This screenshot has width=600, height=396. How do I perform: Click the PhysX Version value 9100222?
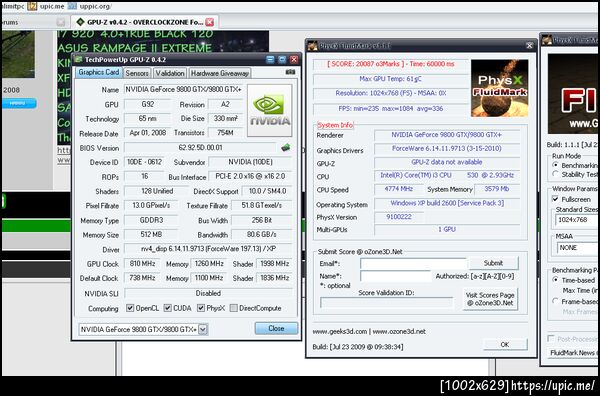(398, 217)
